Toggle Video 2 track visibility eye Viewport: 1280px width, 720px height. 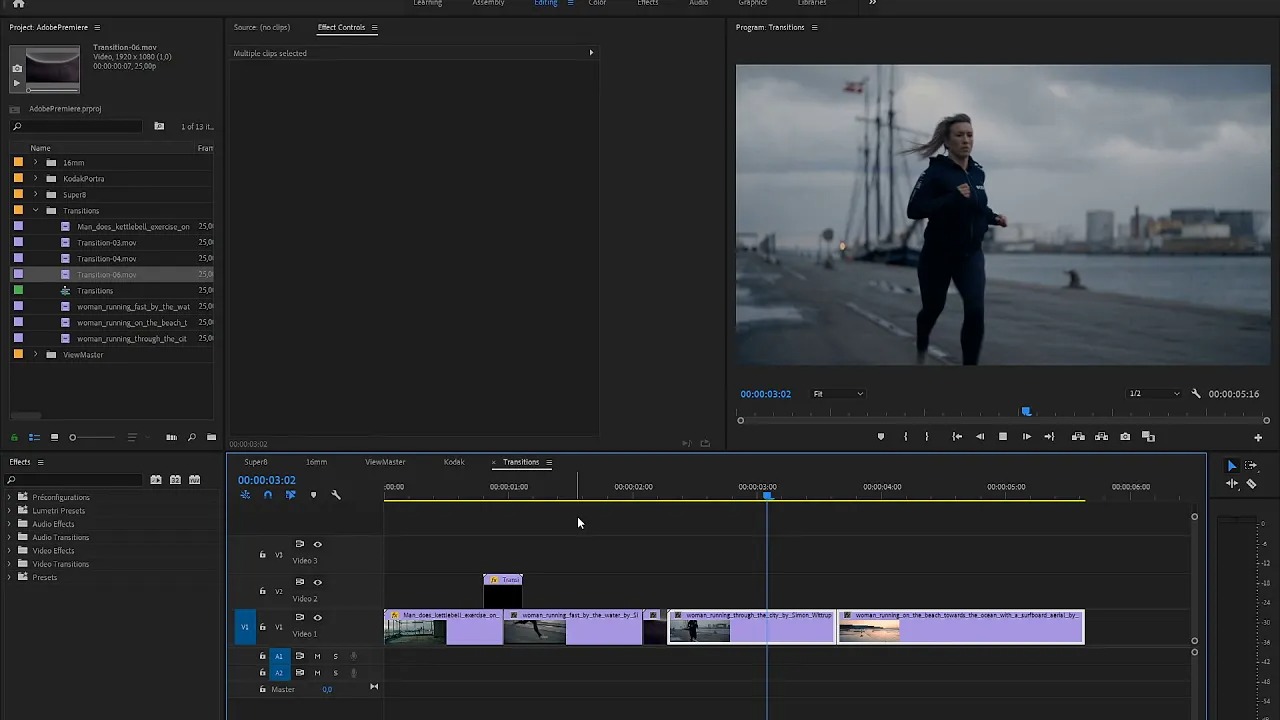tap(318, 582)
